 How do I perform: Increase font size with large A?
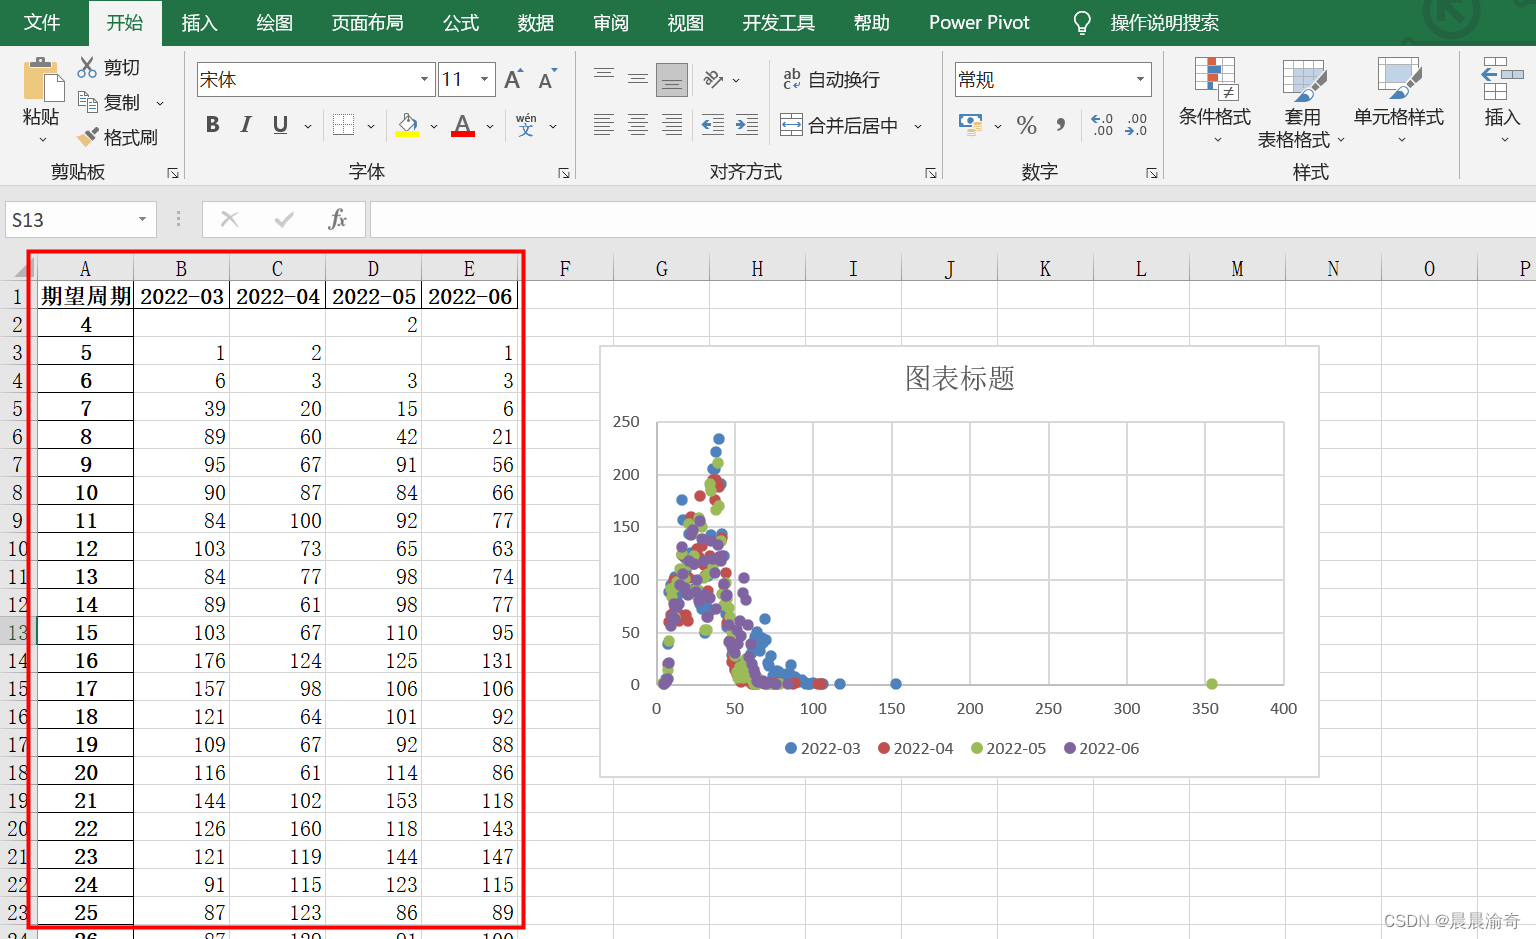pyautogui.click(x=514, y=80)
